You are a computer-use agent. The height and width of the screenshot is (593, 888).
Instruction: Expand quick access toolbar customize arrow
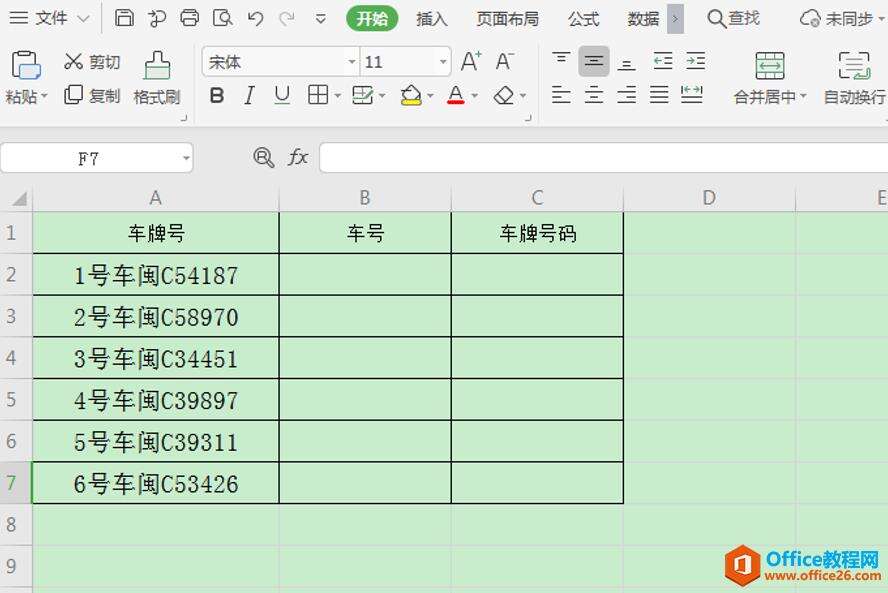tap(321, 19)
